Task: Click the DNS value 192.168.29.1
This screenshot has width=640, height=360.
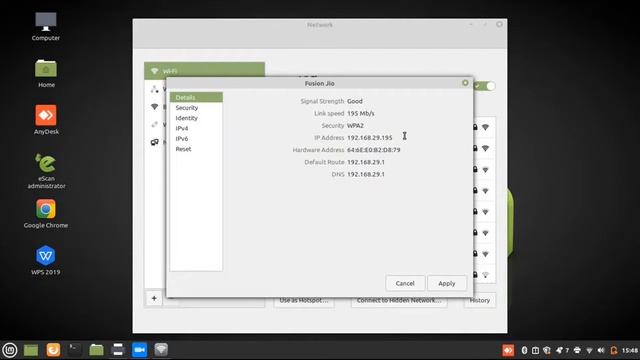Action: point(366,174)
